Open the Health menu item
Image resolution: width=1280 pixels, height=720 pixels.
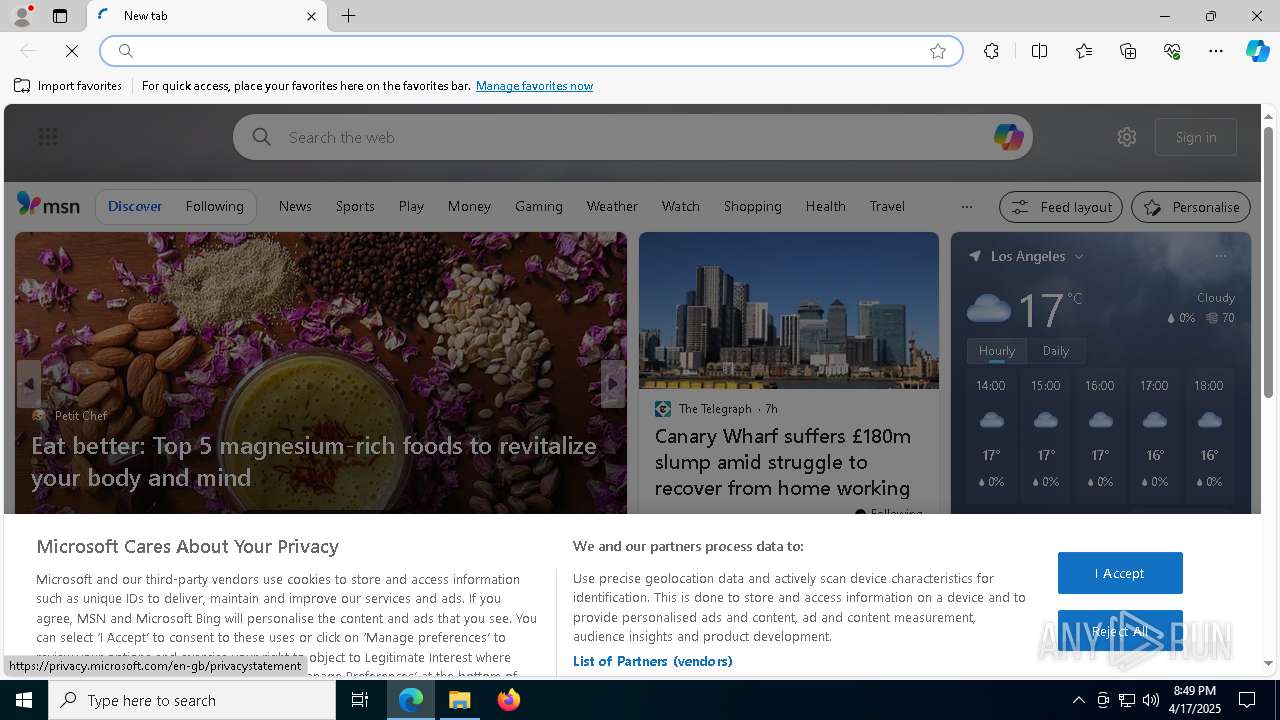pyautogui.click(x=826, y=206)
